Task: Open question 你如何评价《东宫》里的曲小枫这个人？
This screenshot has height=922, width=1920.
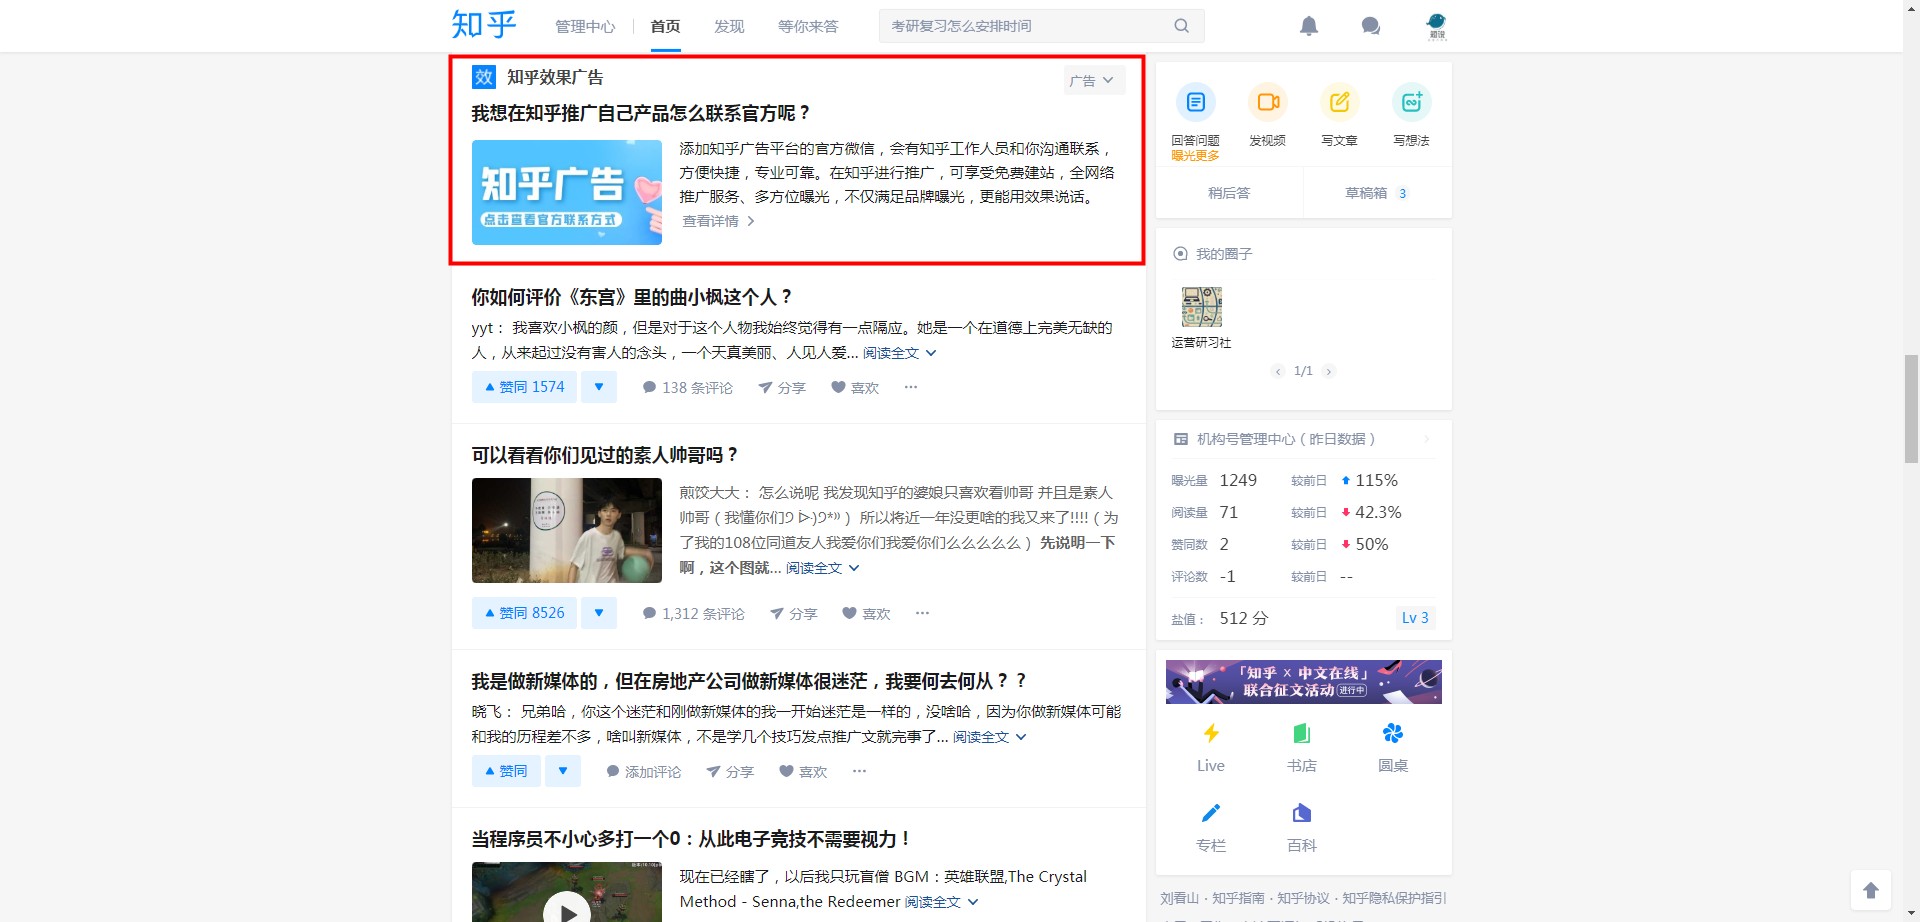Action: tap(633, 297)
